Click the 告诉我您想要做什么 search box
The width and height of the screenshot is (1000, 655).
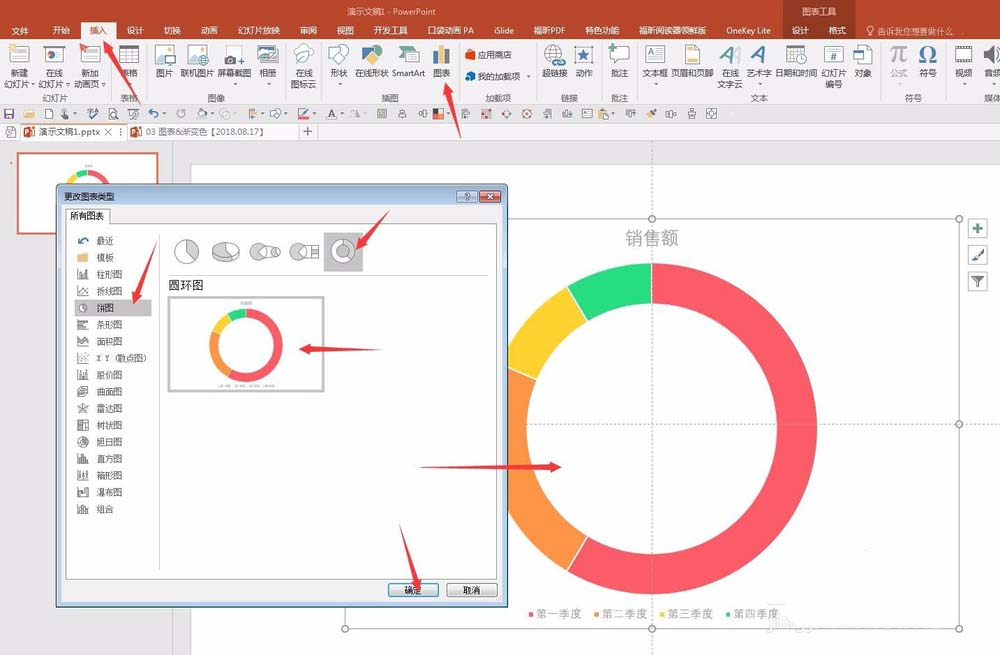tap(913, 31)
